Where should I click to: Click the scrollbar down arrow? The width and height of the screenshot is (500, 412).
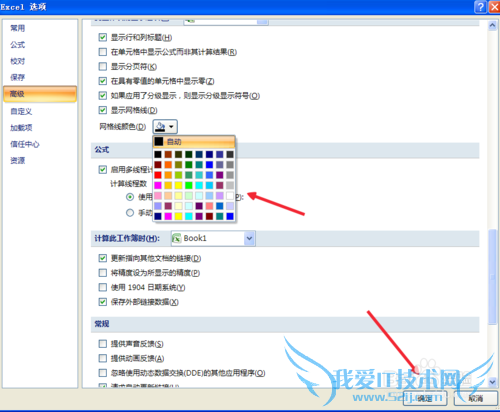click(x=492, y=382)
